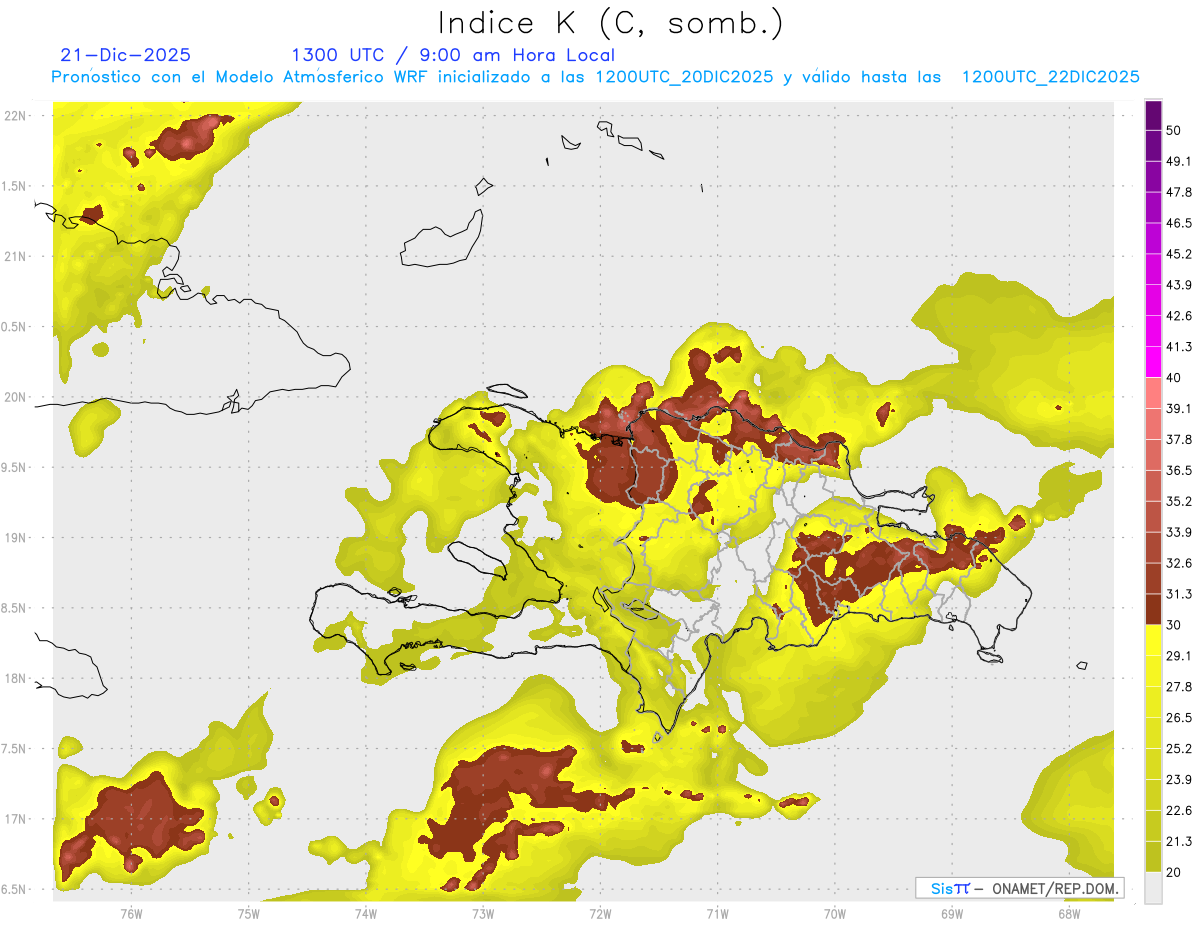This screenshot has height=927, width=1200.
Task: Select the magenta swatch between 40 and 41.3
Action: tap(1154, 362)
